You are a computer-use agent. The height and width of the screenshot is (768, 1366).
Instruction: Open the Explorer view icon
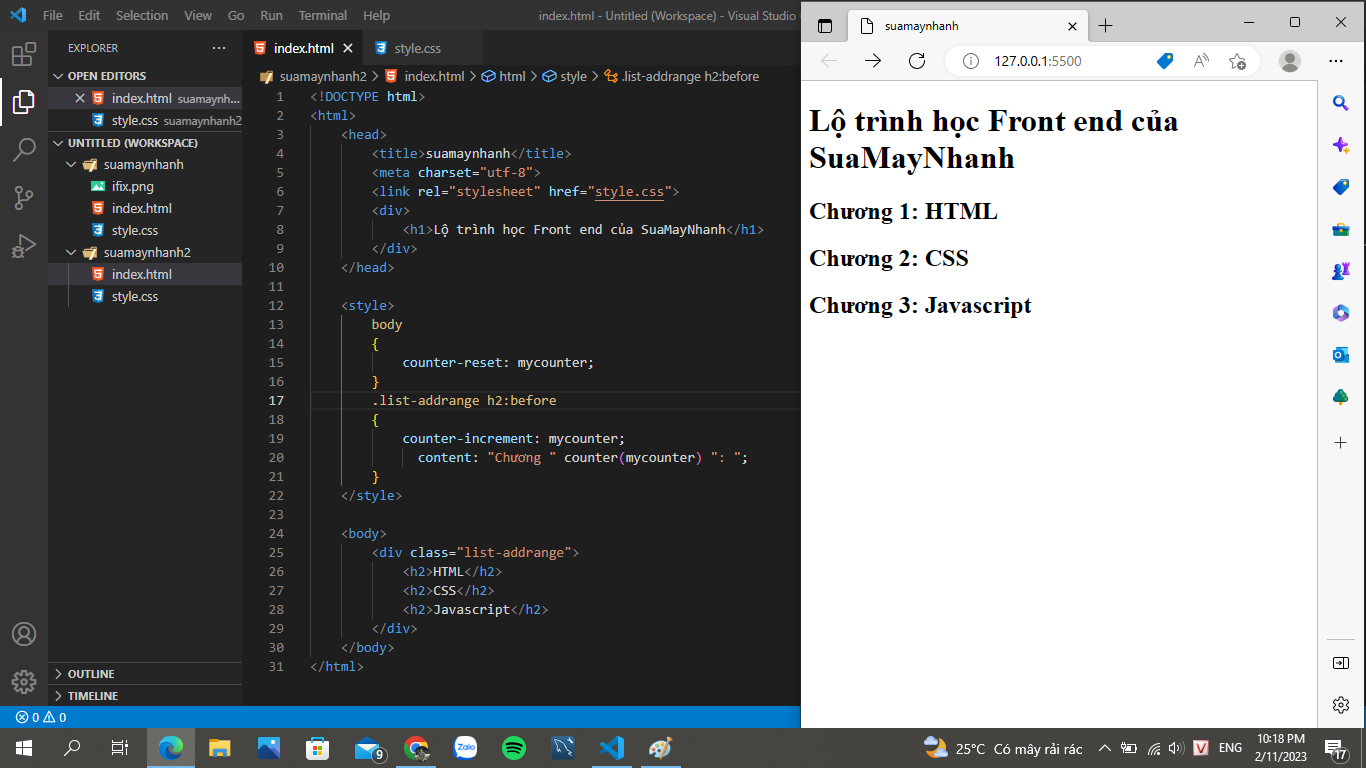click(24, 102)
